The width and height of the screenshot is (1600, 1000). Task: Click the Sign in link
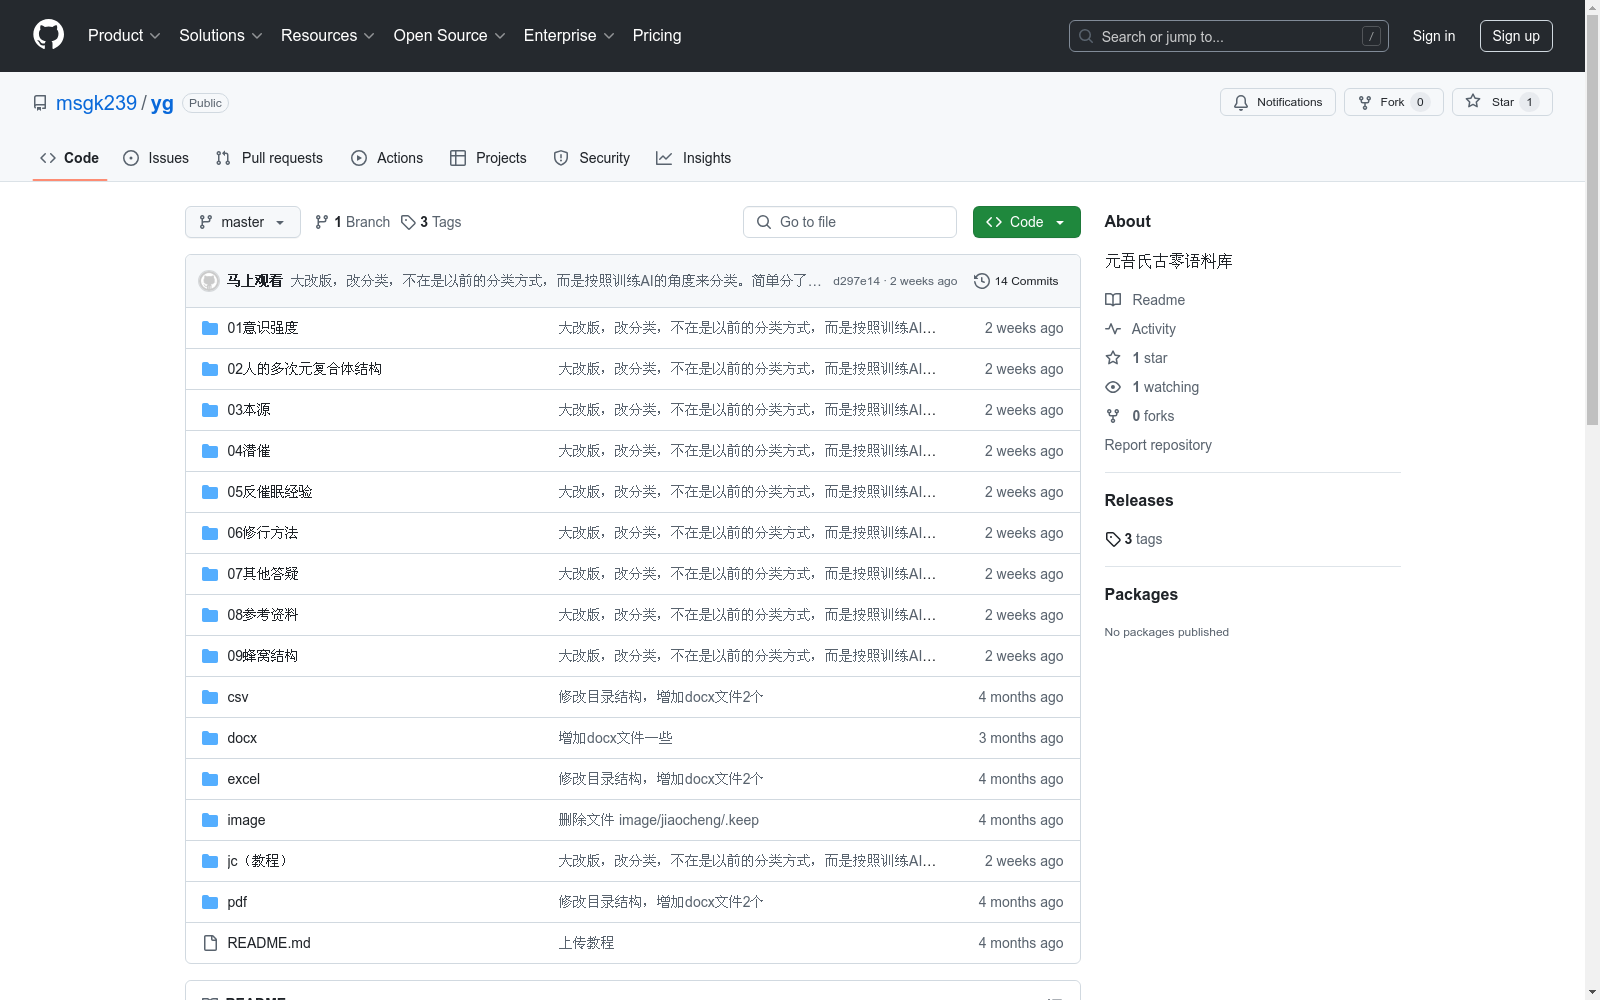(x=1434, y=36)
